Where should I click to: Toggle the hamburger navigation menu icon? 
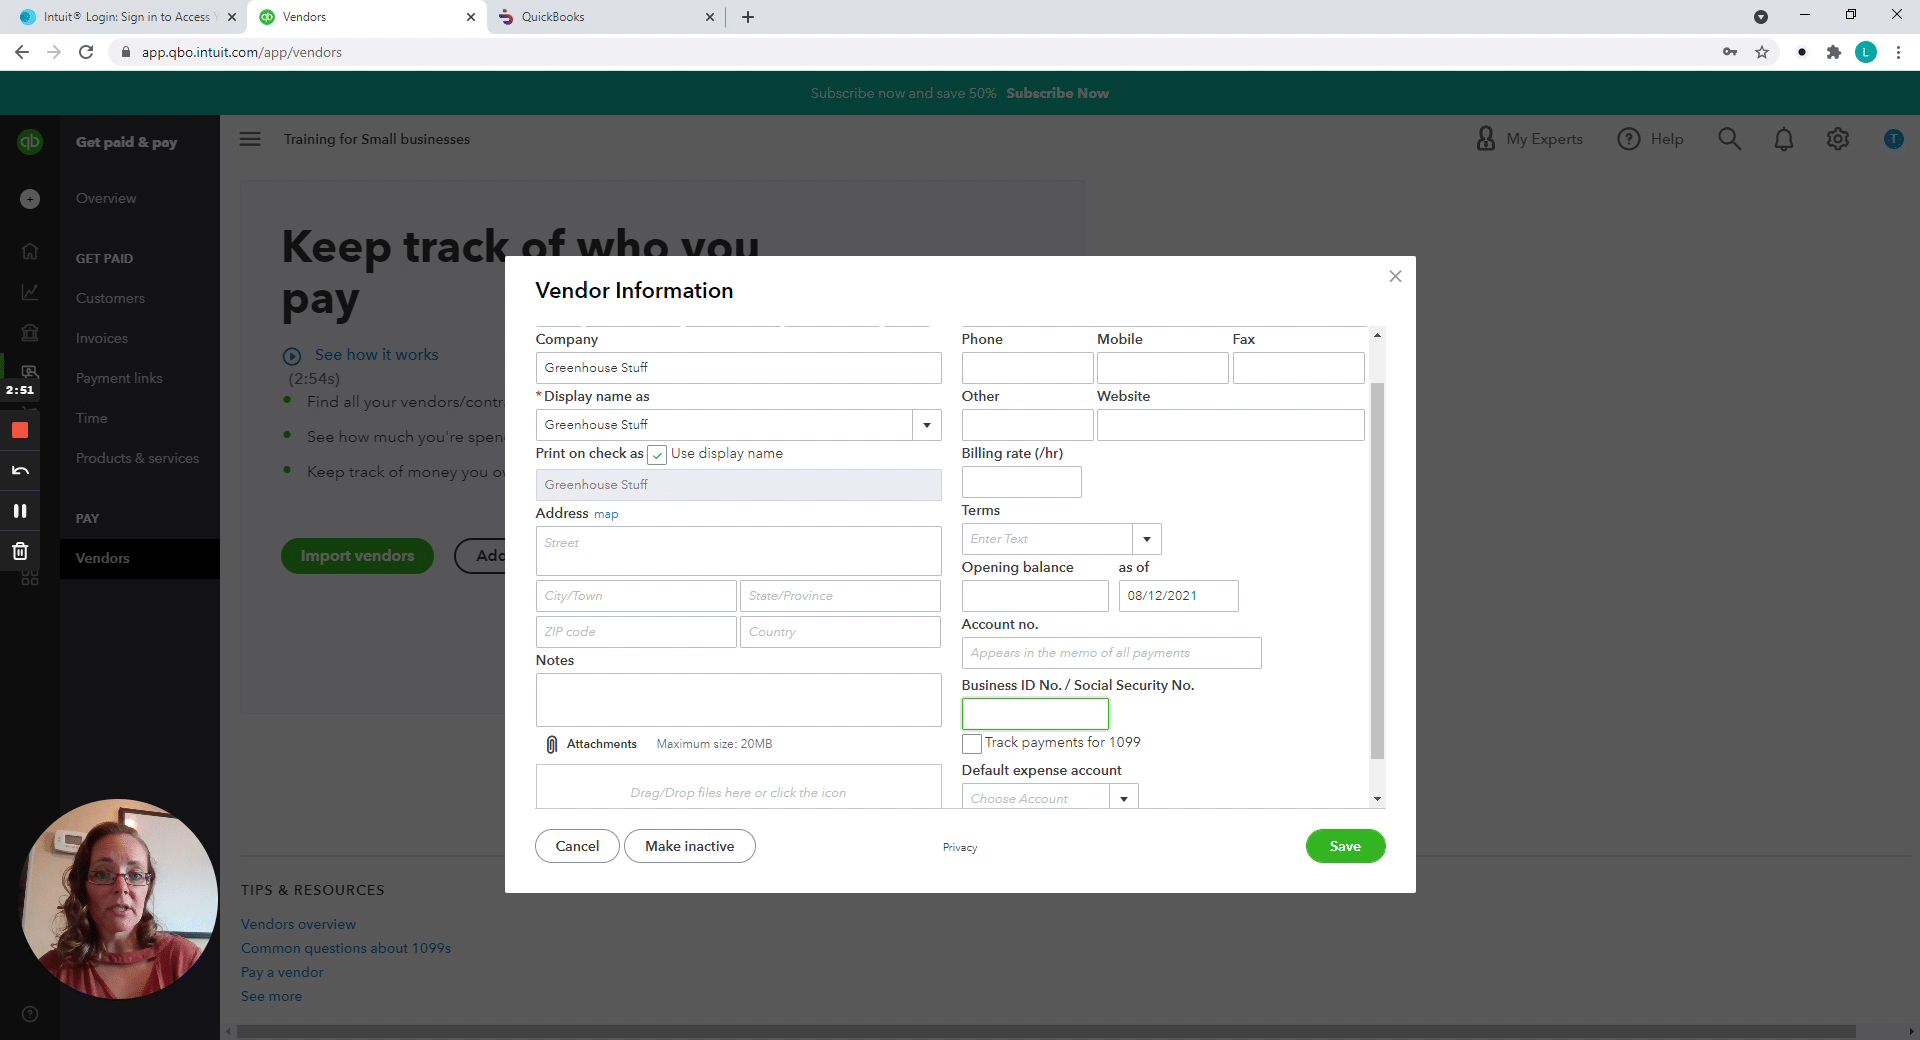click(x=250, y=139)
